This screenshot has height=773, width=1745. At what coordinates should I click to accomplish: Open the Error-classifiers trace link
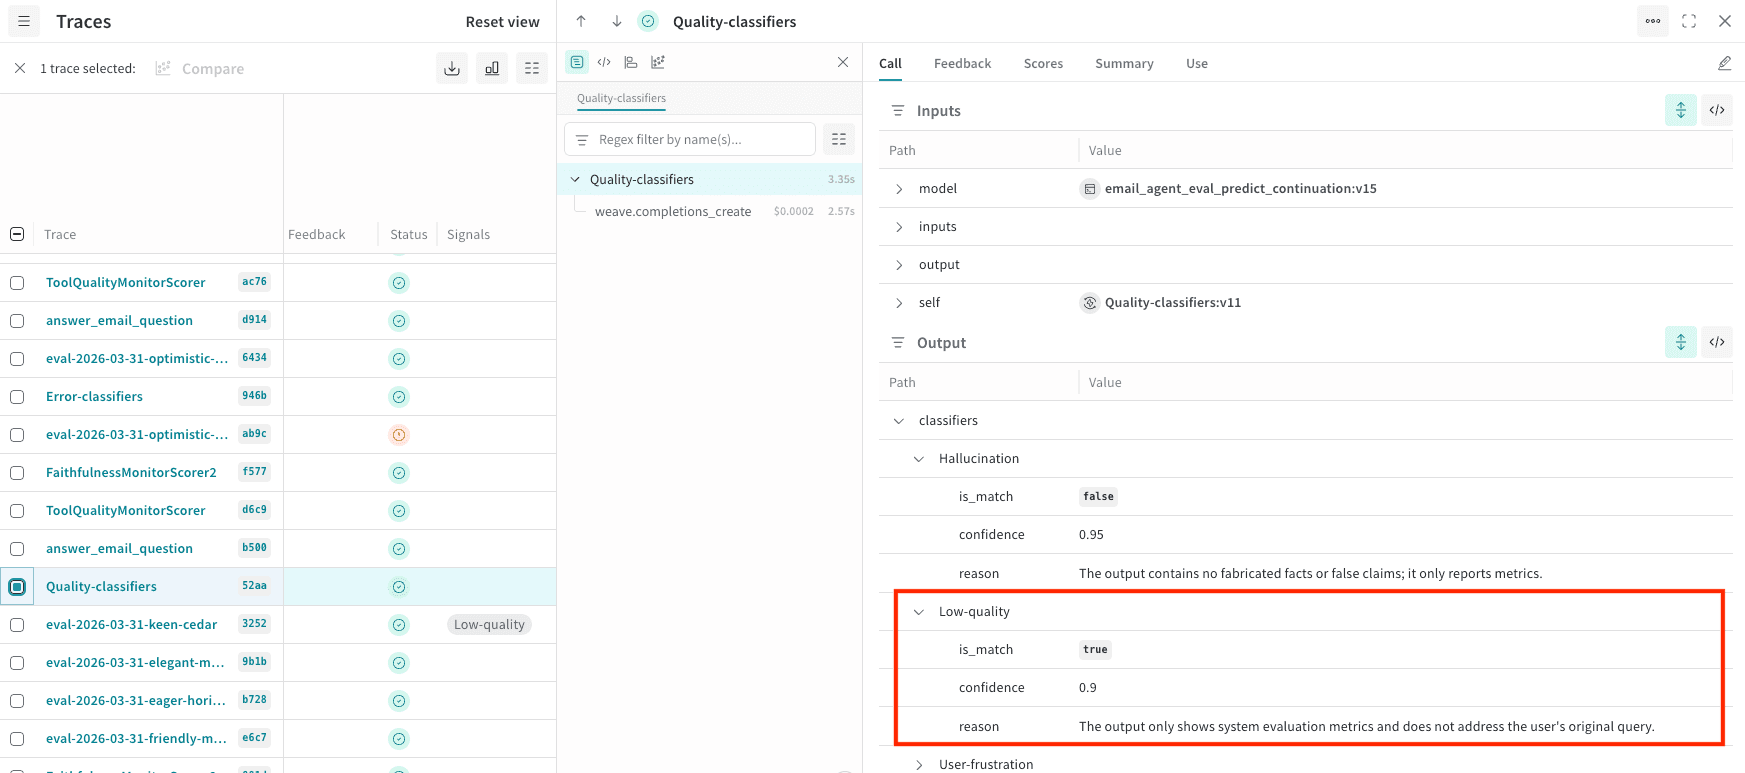(94, 397)
